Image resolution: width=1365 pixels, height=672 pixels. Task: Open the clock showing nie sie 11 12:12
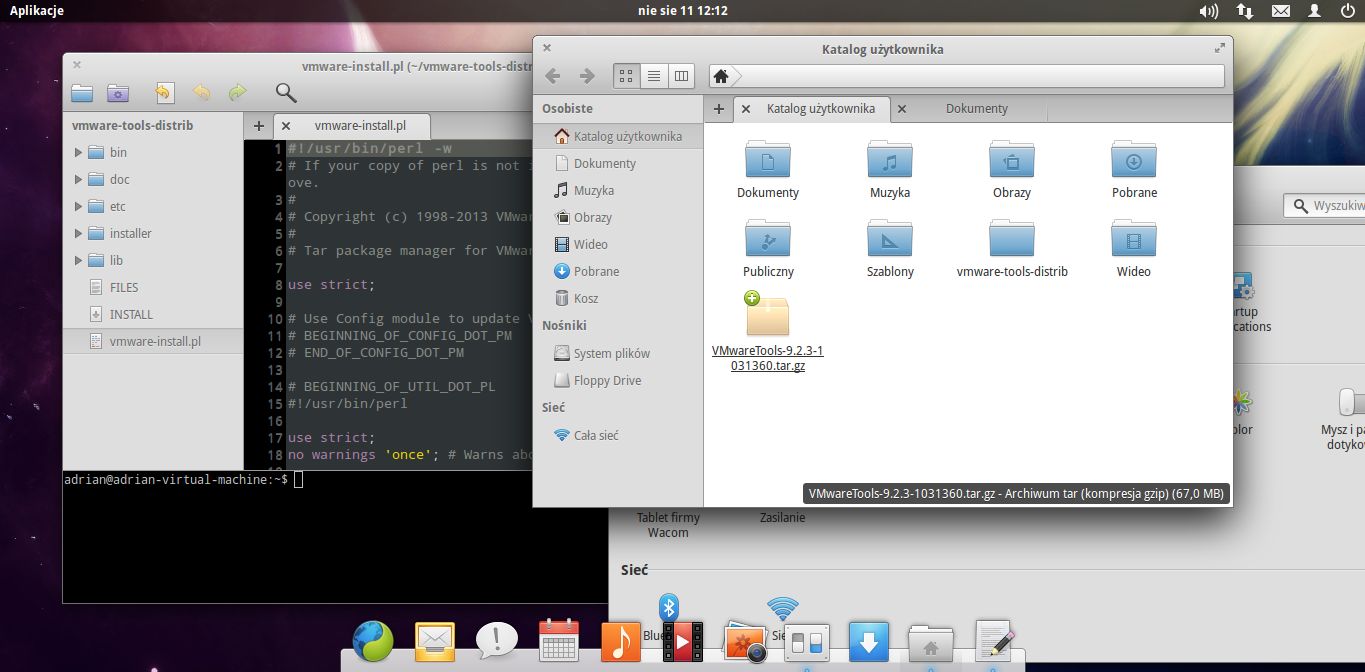pyautogui.click(x=682, y=10)
